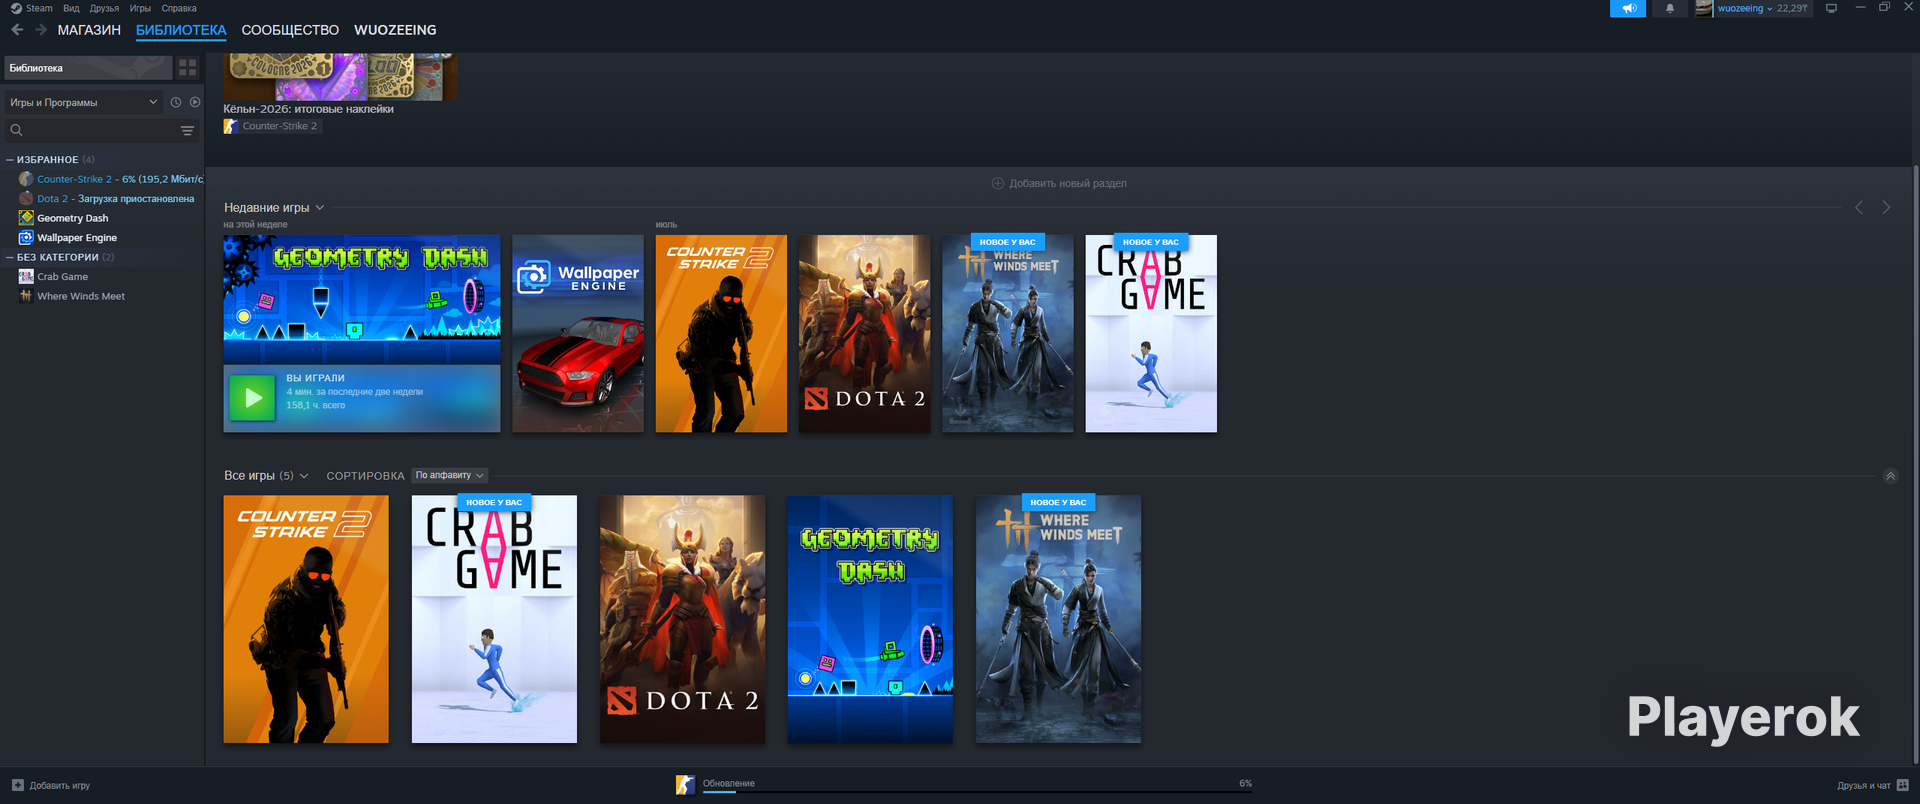Click the Добавить игру label
The width and height of the screenshot is (1920, 804).
pyautogui.click(x=60, y=786)
